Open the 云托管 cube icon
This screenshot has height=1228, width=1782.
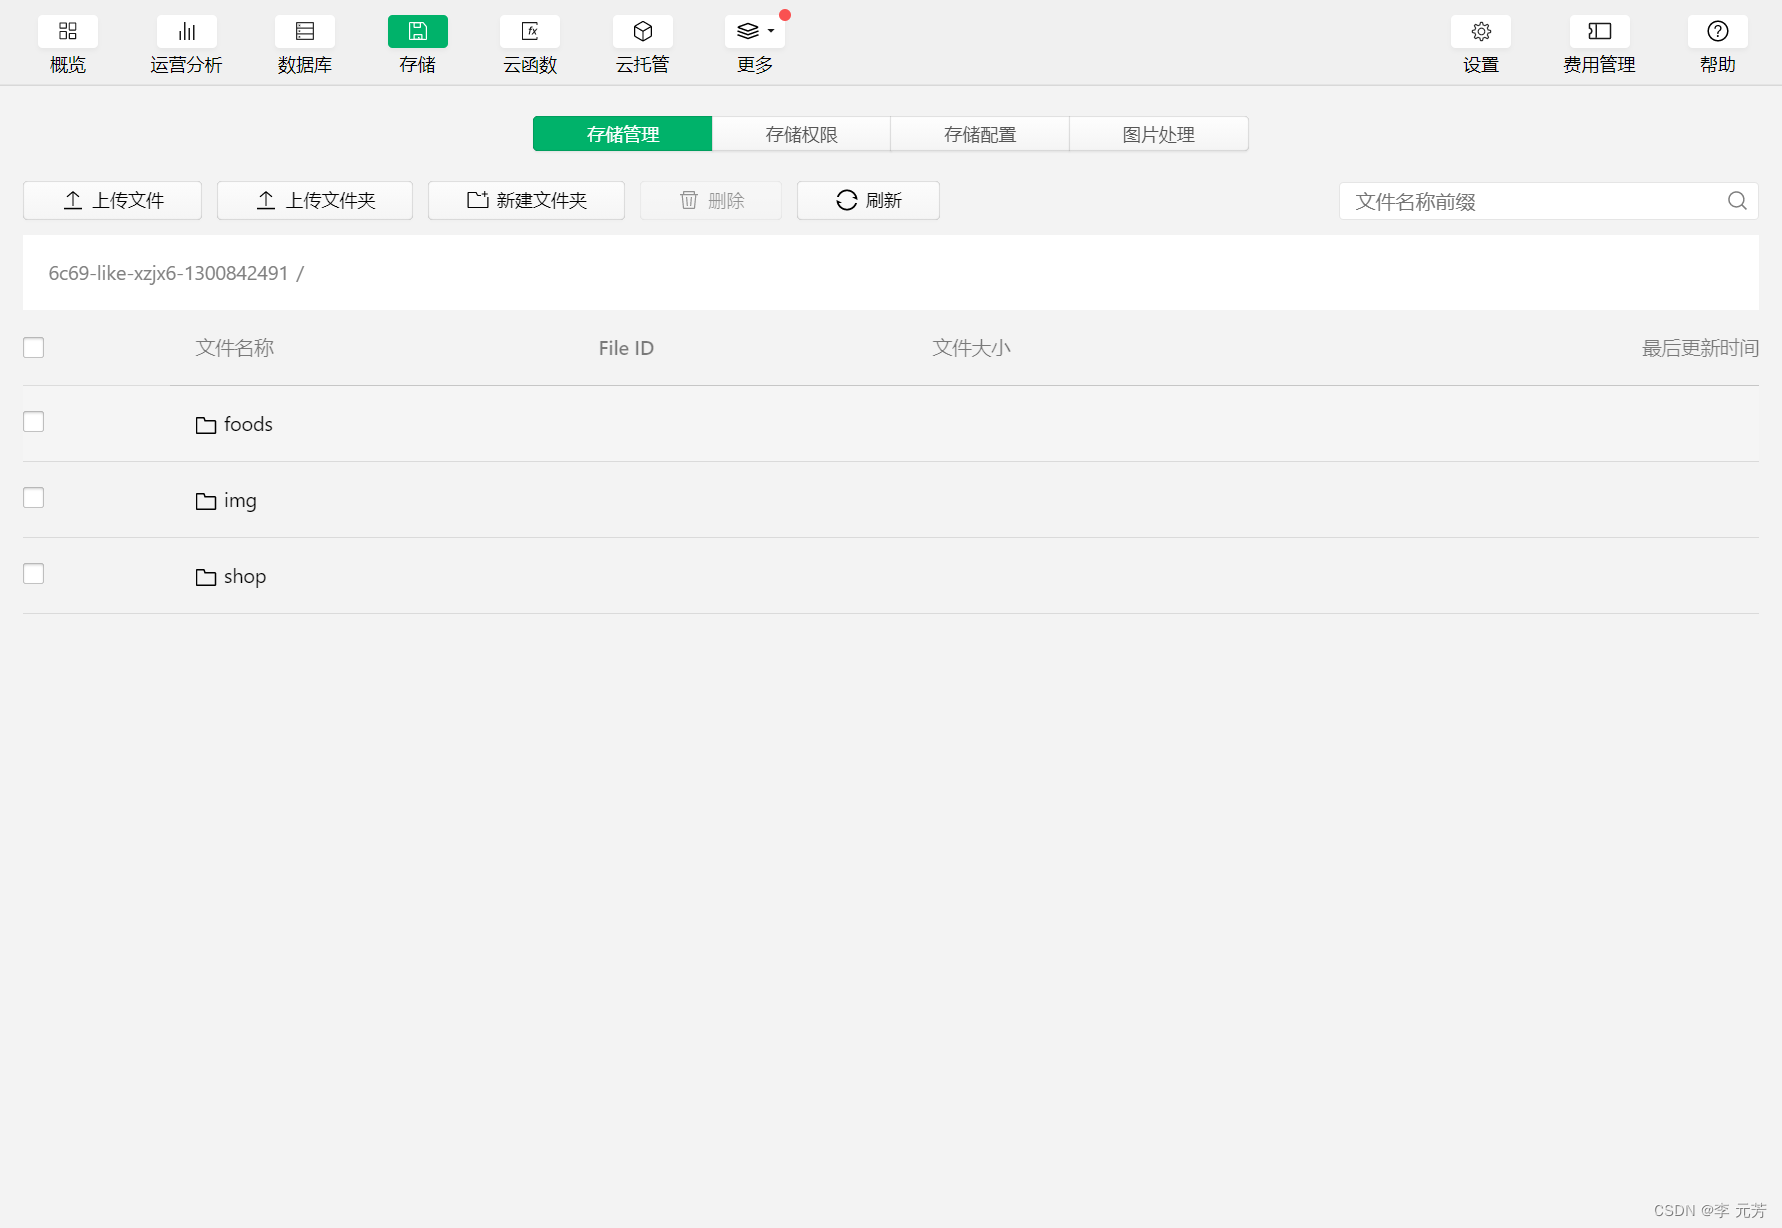pyautogui.click(x=643, y=32)
